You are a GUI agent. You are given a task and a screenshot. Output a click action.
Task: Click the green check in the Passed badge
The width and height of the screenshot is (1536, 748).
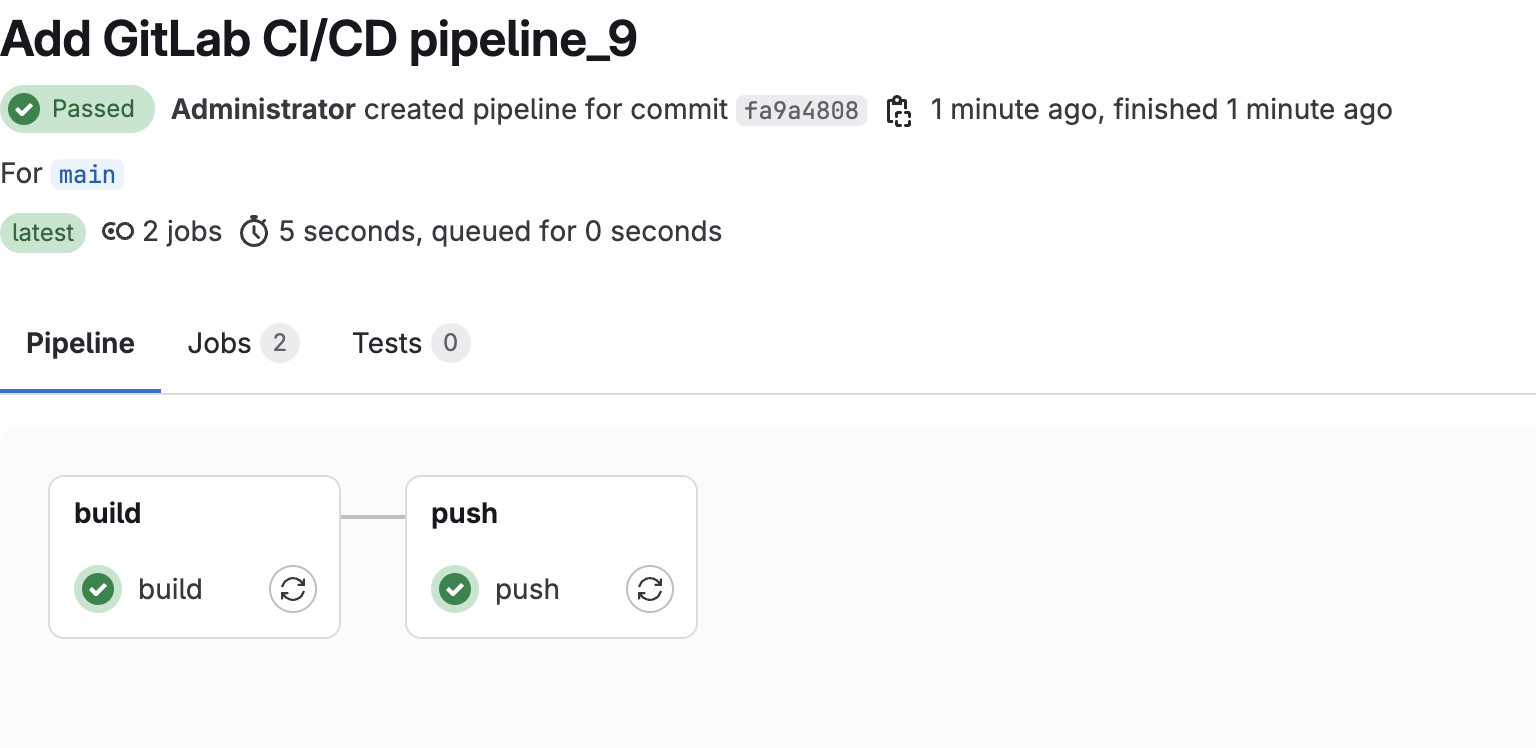point(25,109)
